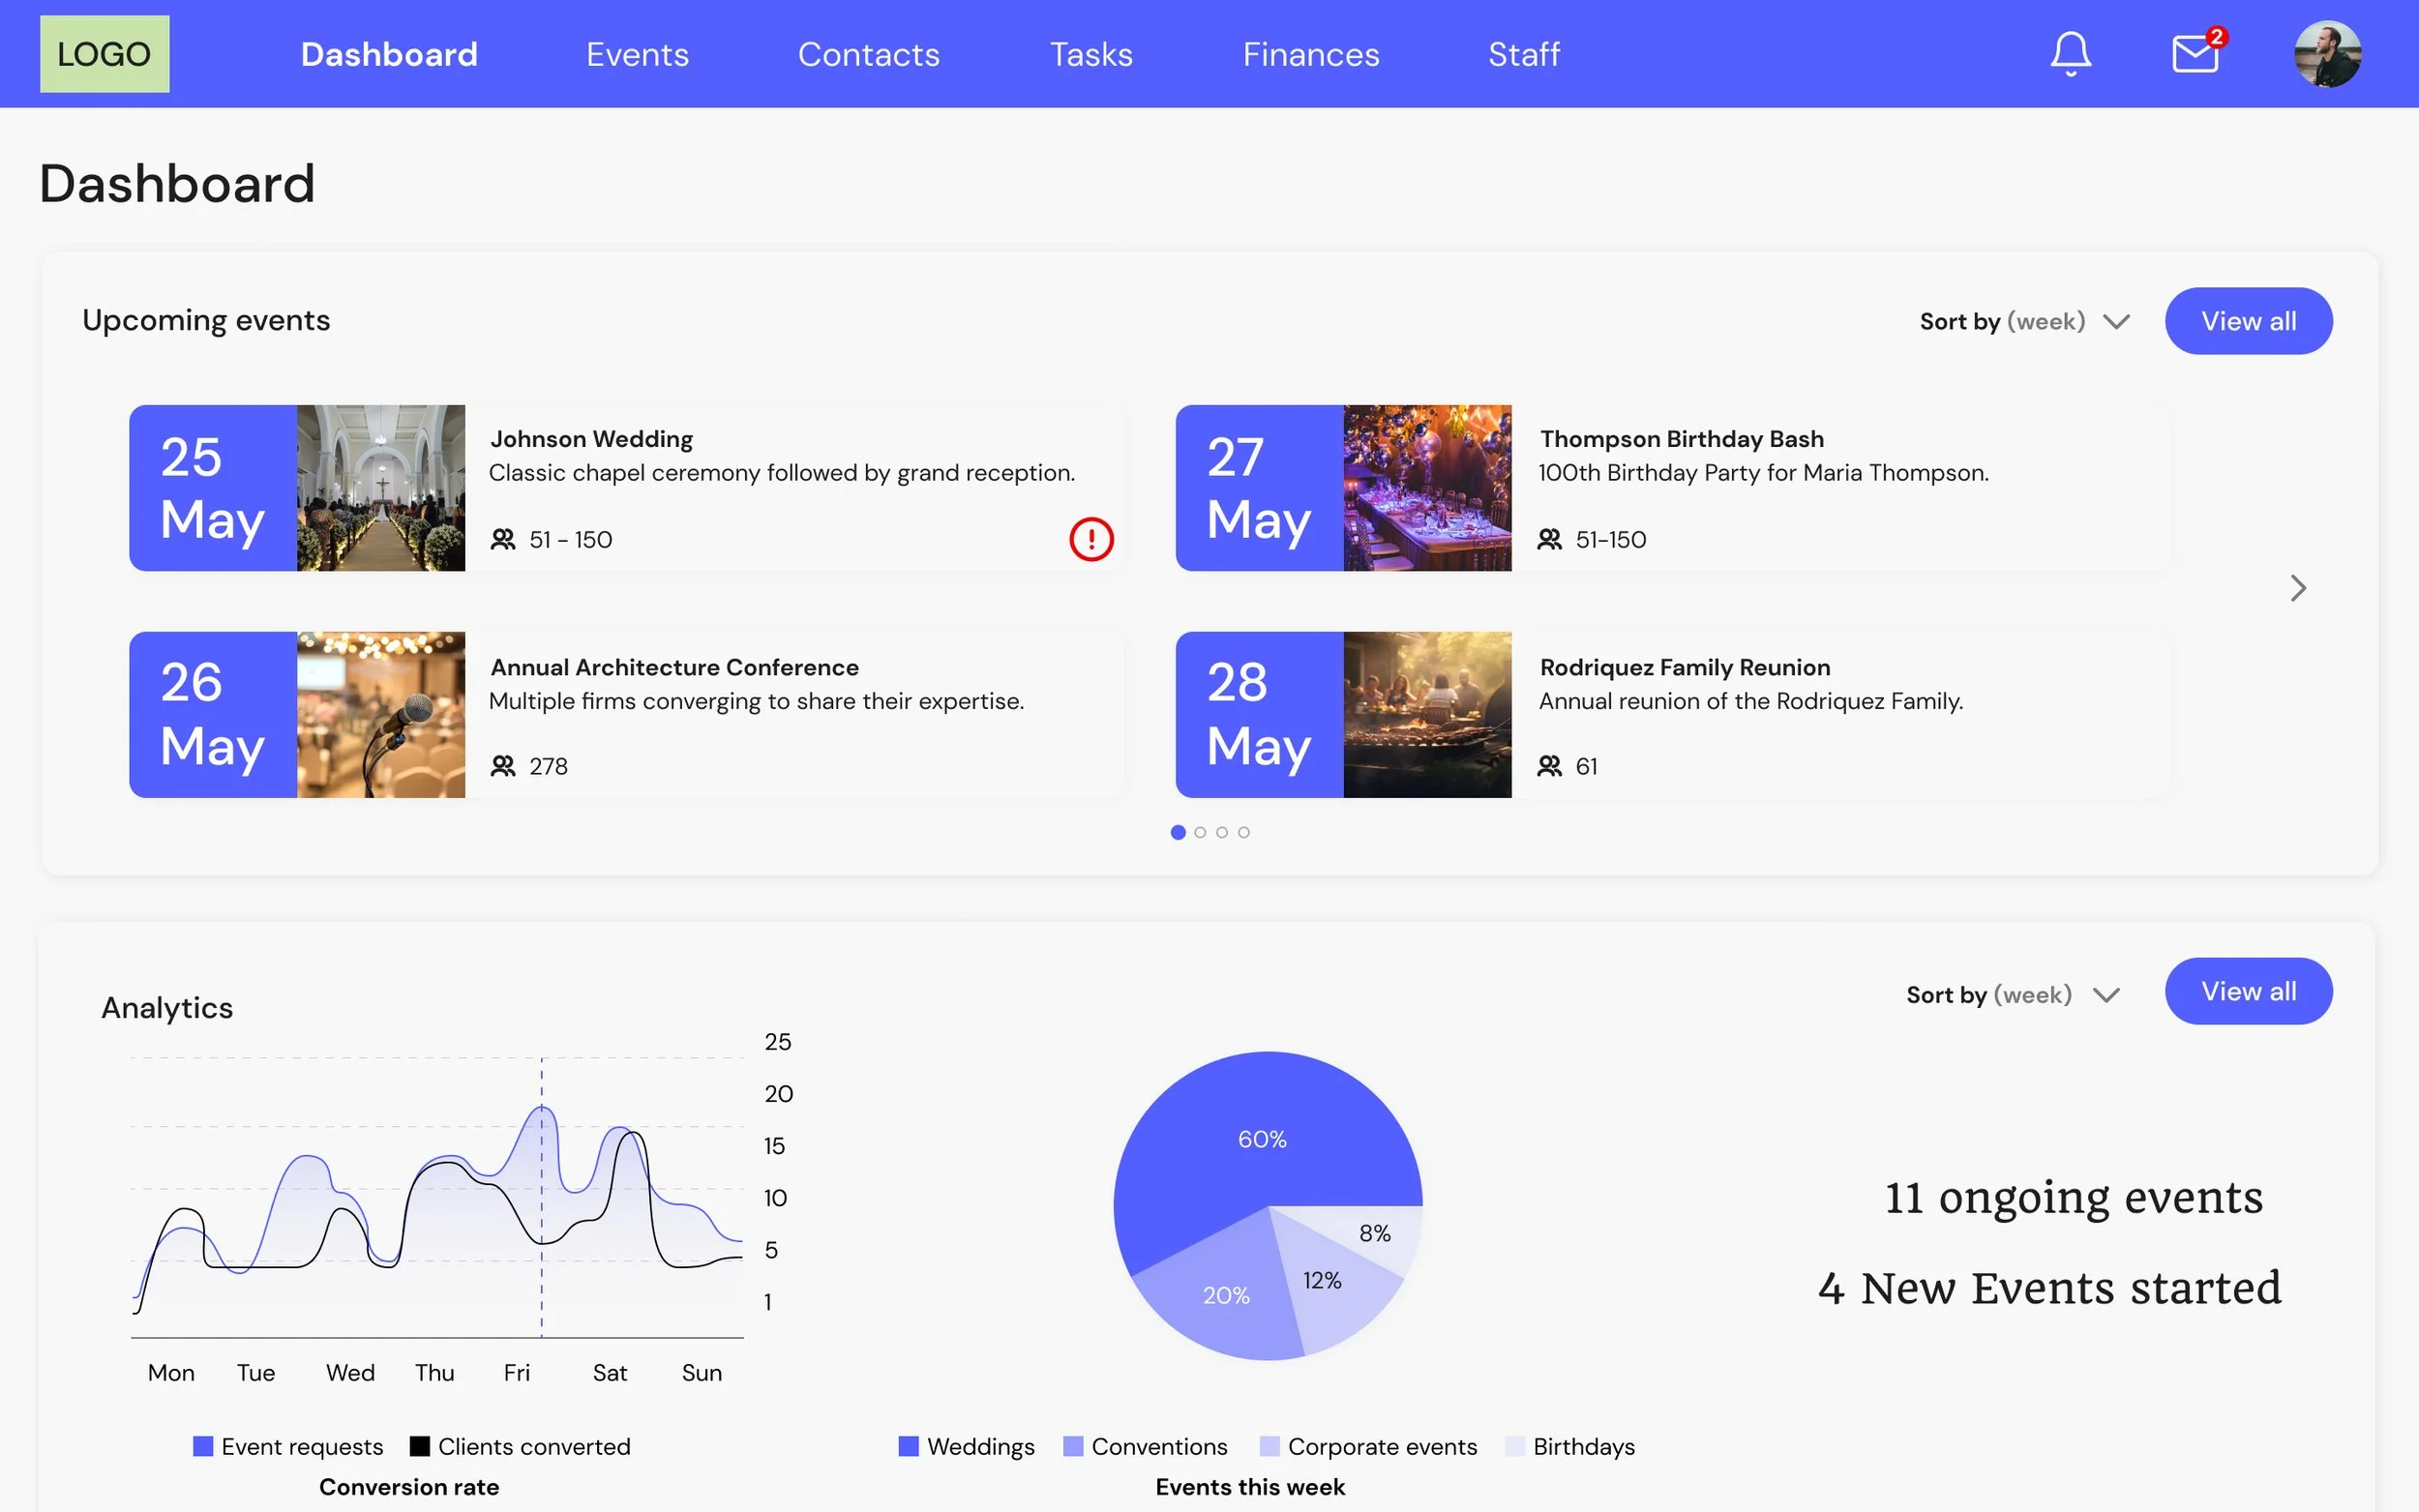Click attendees icon on Johnson Wedding card
This screenshot has height=1512, width=2419.
503,540
